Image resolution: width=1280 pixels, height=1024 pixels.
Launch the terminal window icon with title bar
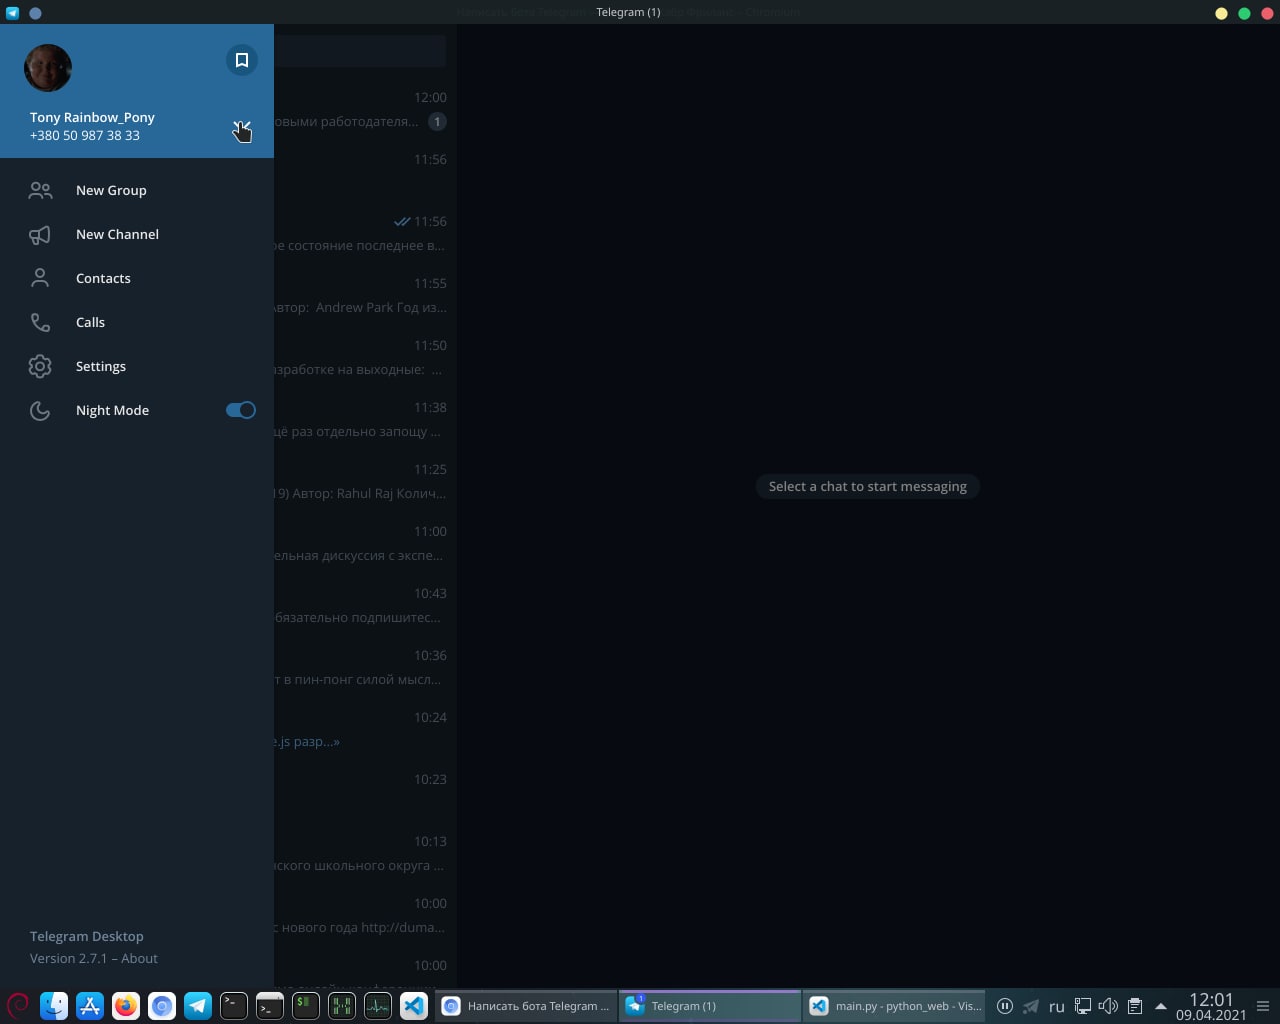(x=270, y=1006)
